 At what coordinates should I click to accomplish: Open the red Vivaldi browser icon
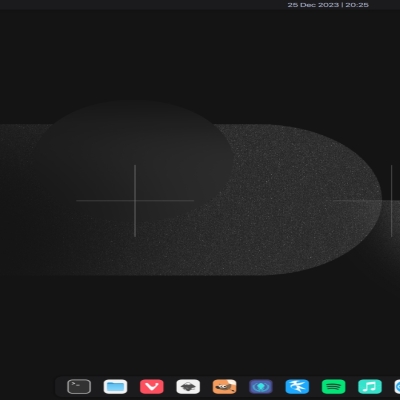(152, 387)
